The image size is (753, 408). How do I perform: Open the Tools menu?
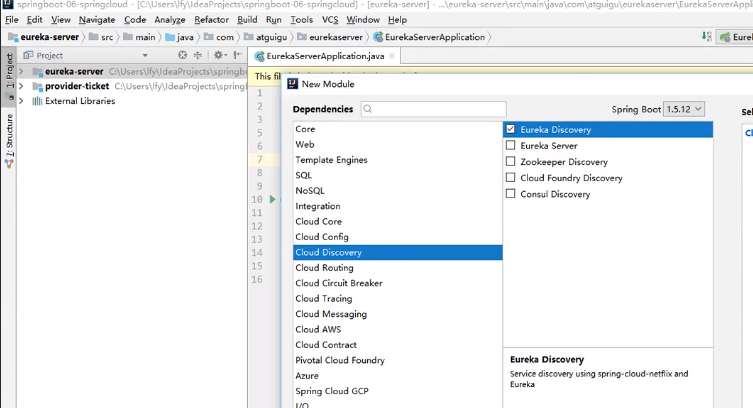[x=302, y=20]
